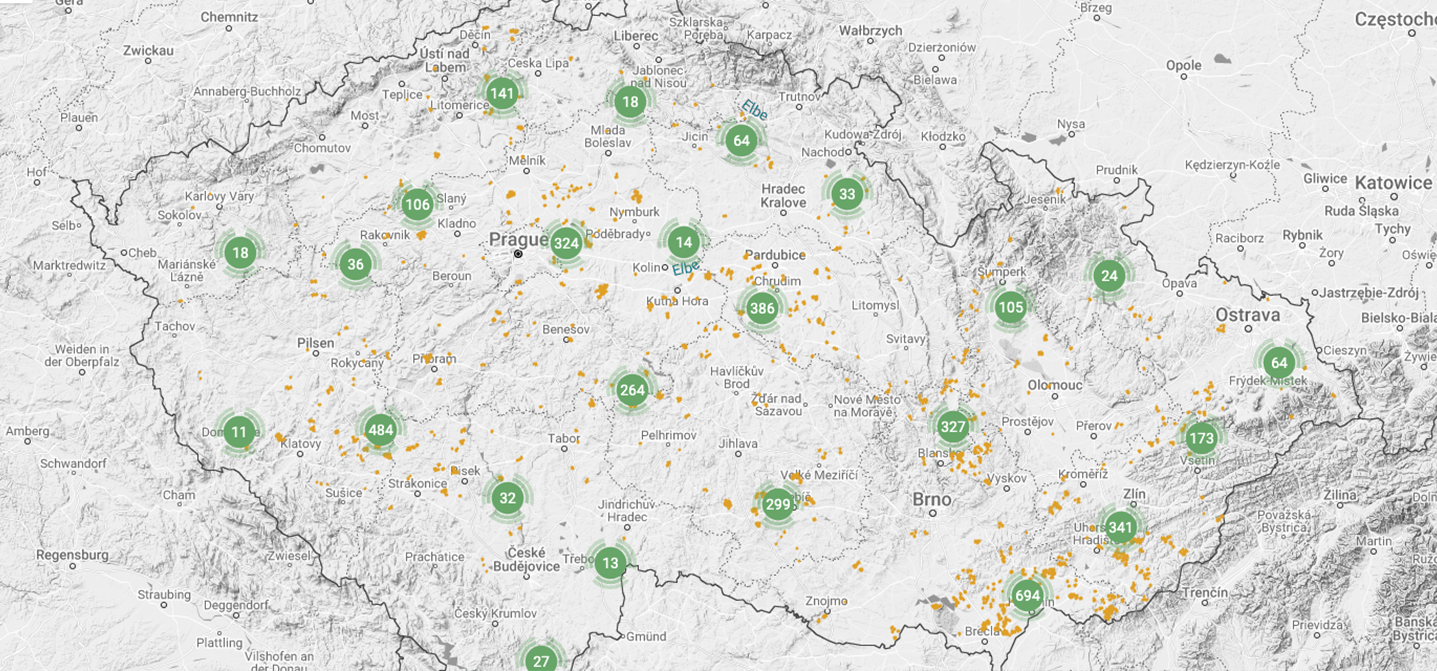Open the 299 cluster near Velké Meziříčí

point(776,505)
